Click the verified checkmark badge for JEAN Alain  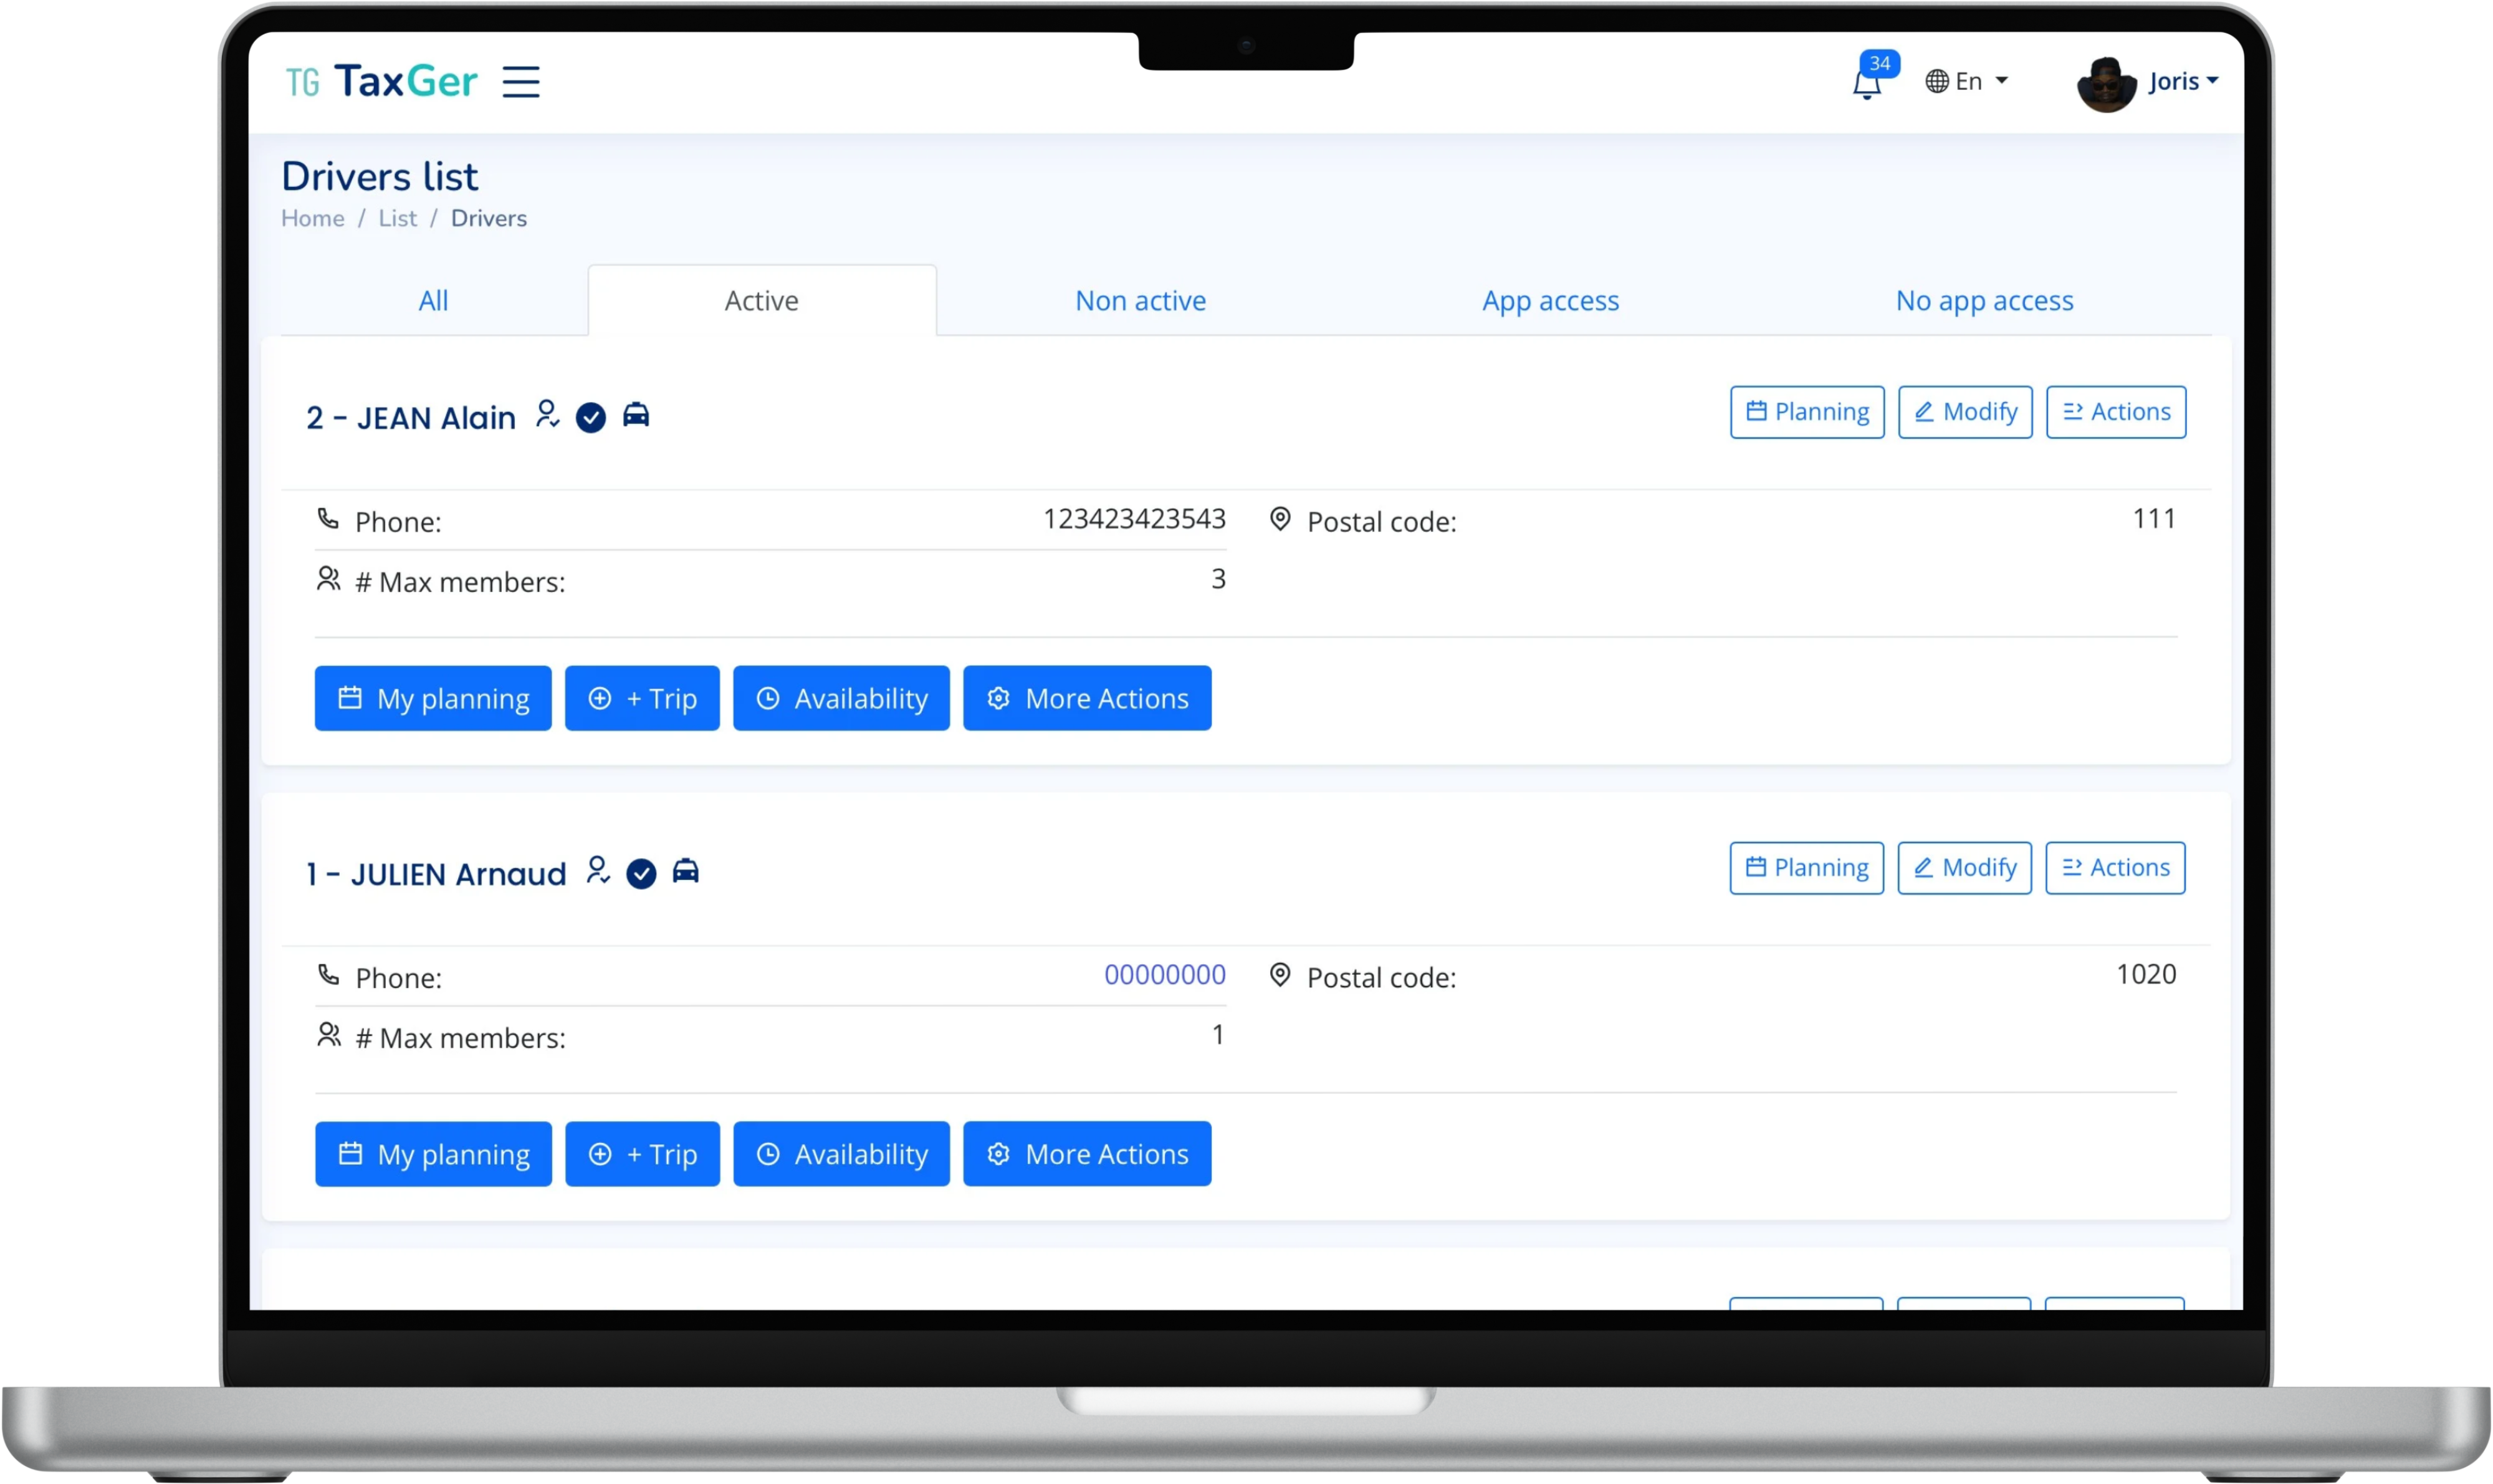click(591, 417)
